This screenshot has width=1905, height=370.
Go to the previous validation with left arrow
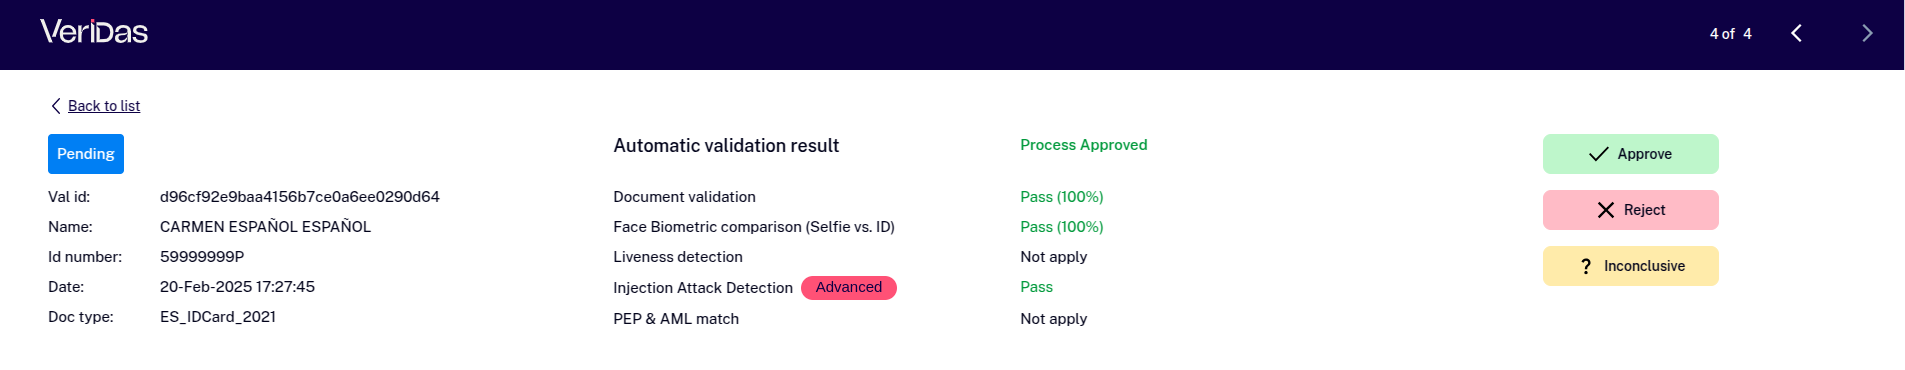point(1796,33)
